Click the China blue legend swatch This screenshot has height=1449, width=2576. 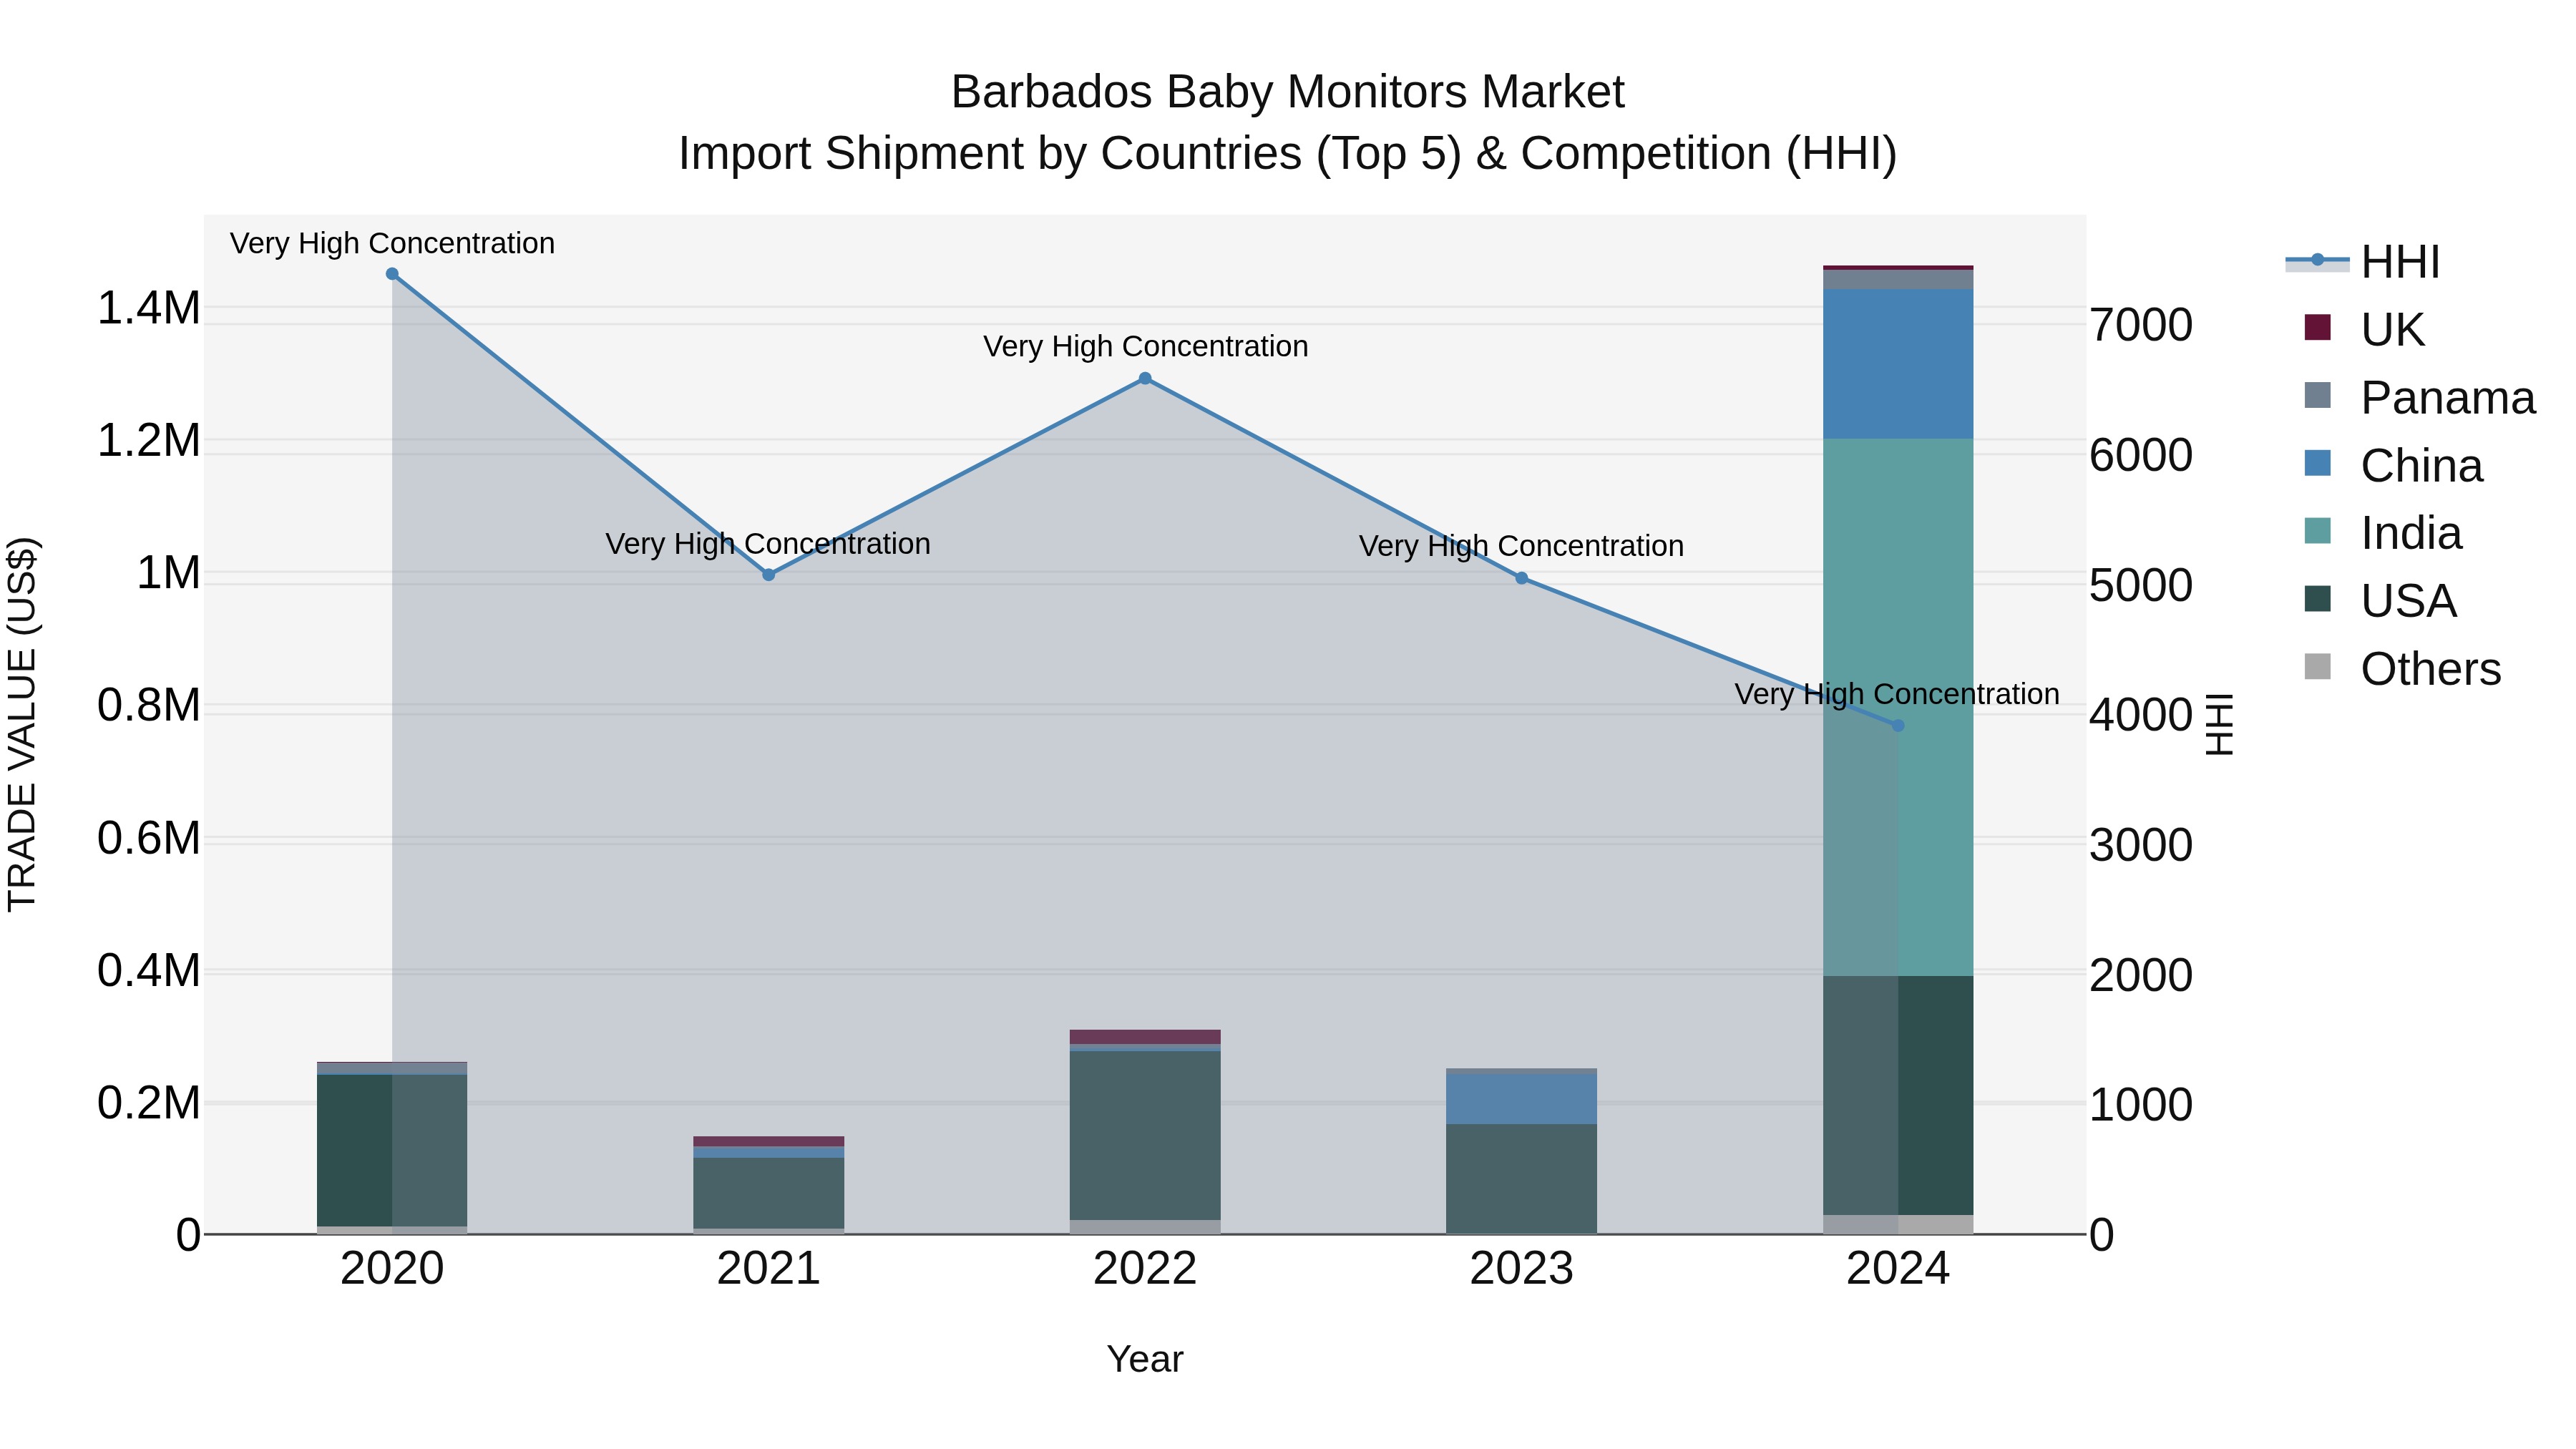tap(2317, 463)
